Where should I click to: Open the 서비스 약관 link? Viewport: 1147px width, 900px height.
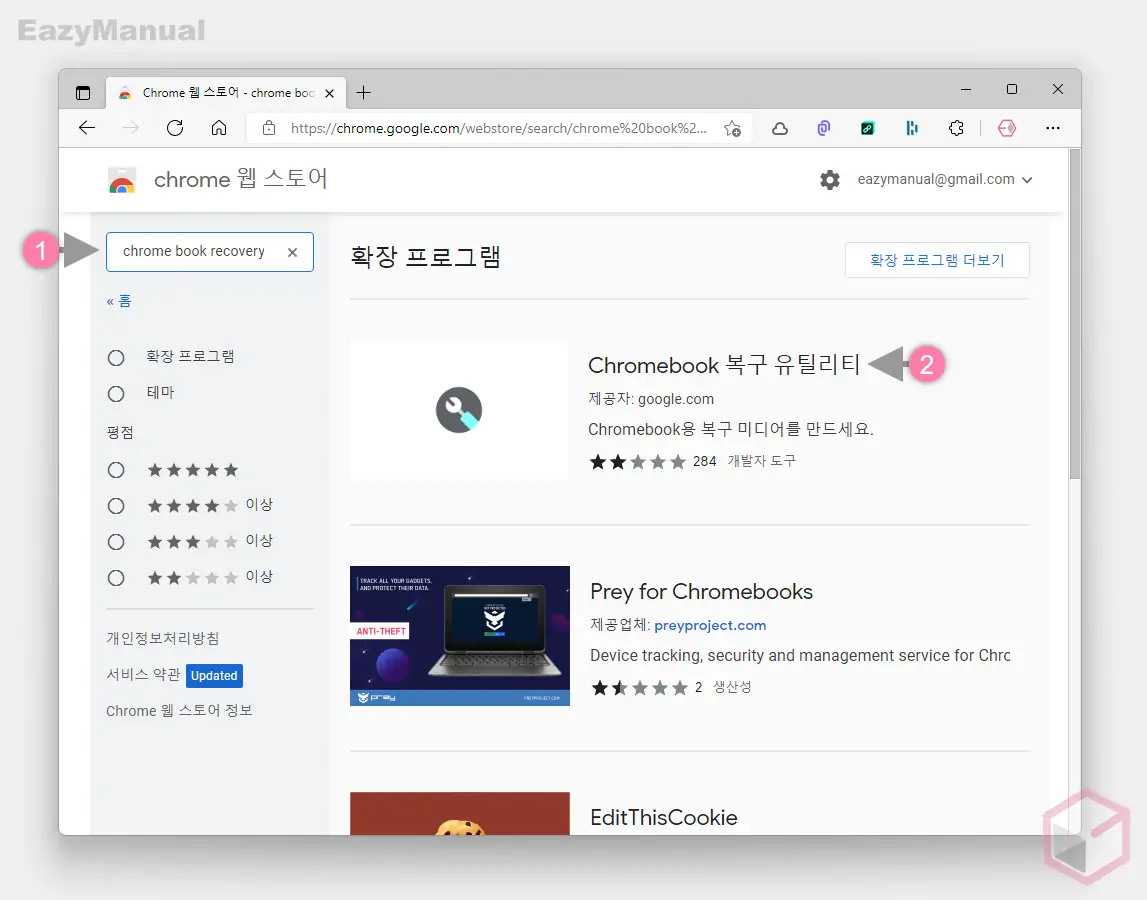pos(143,675)
